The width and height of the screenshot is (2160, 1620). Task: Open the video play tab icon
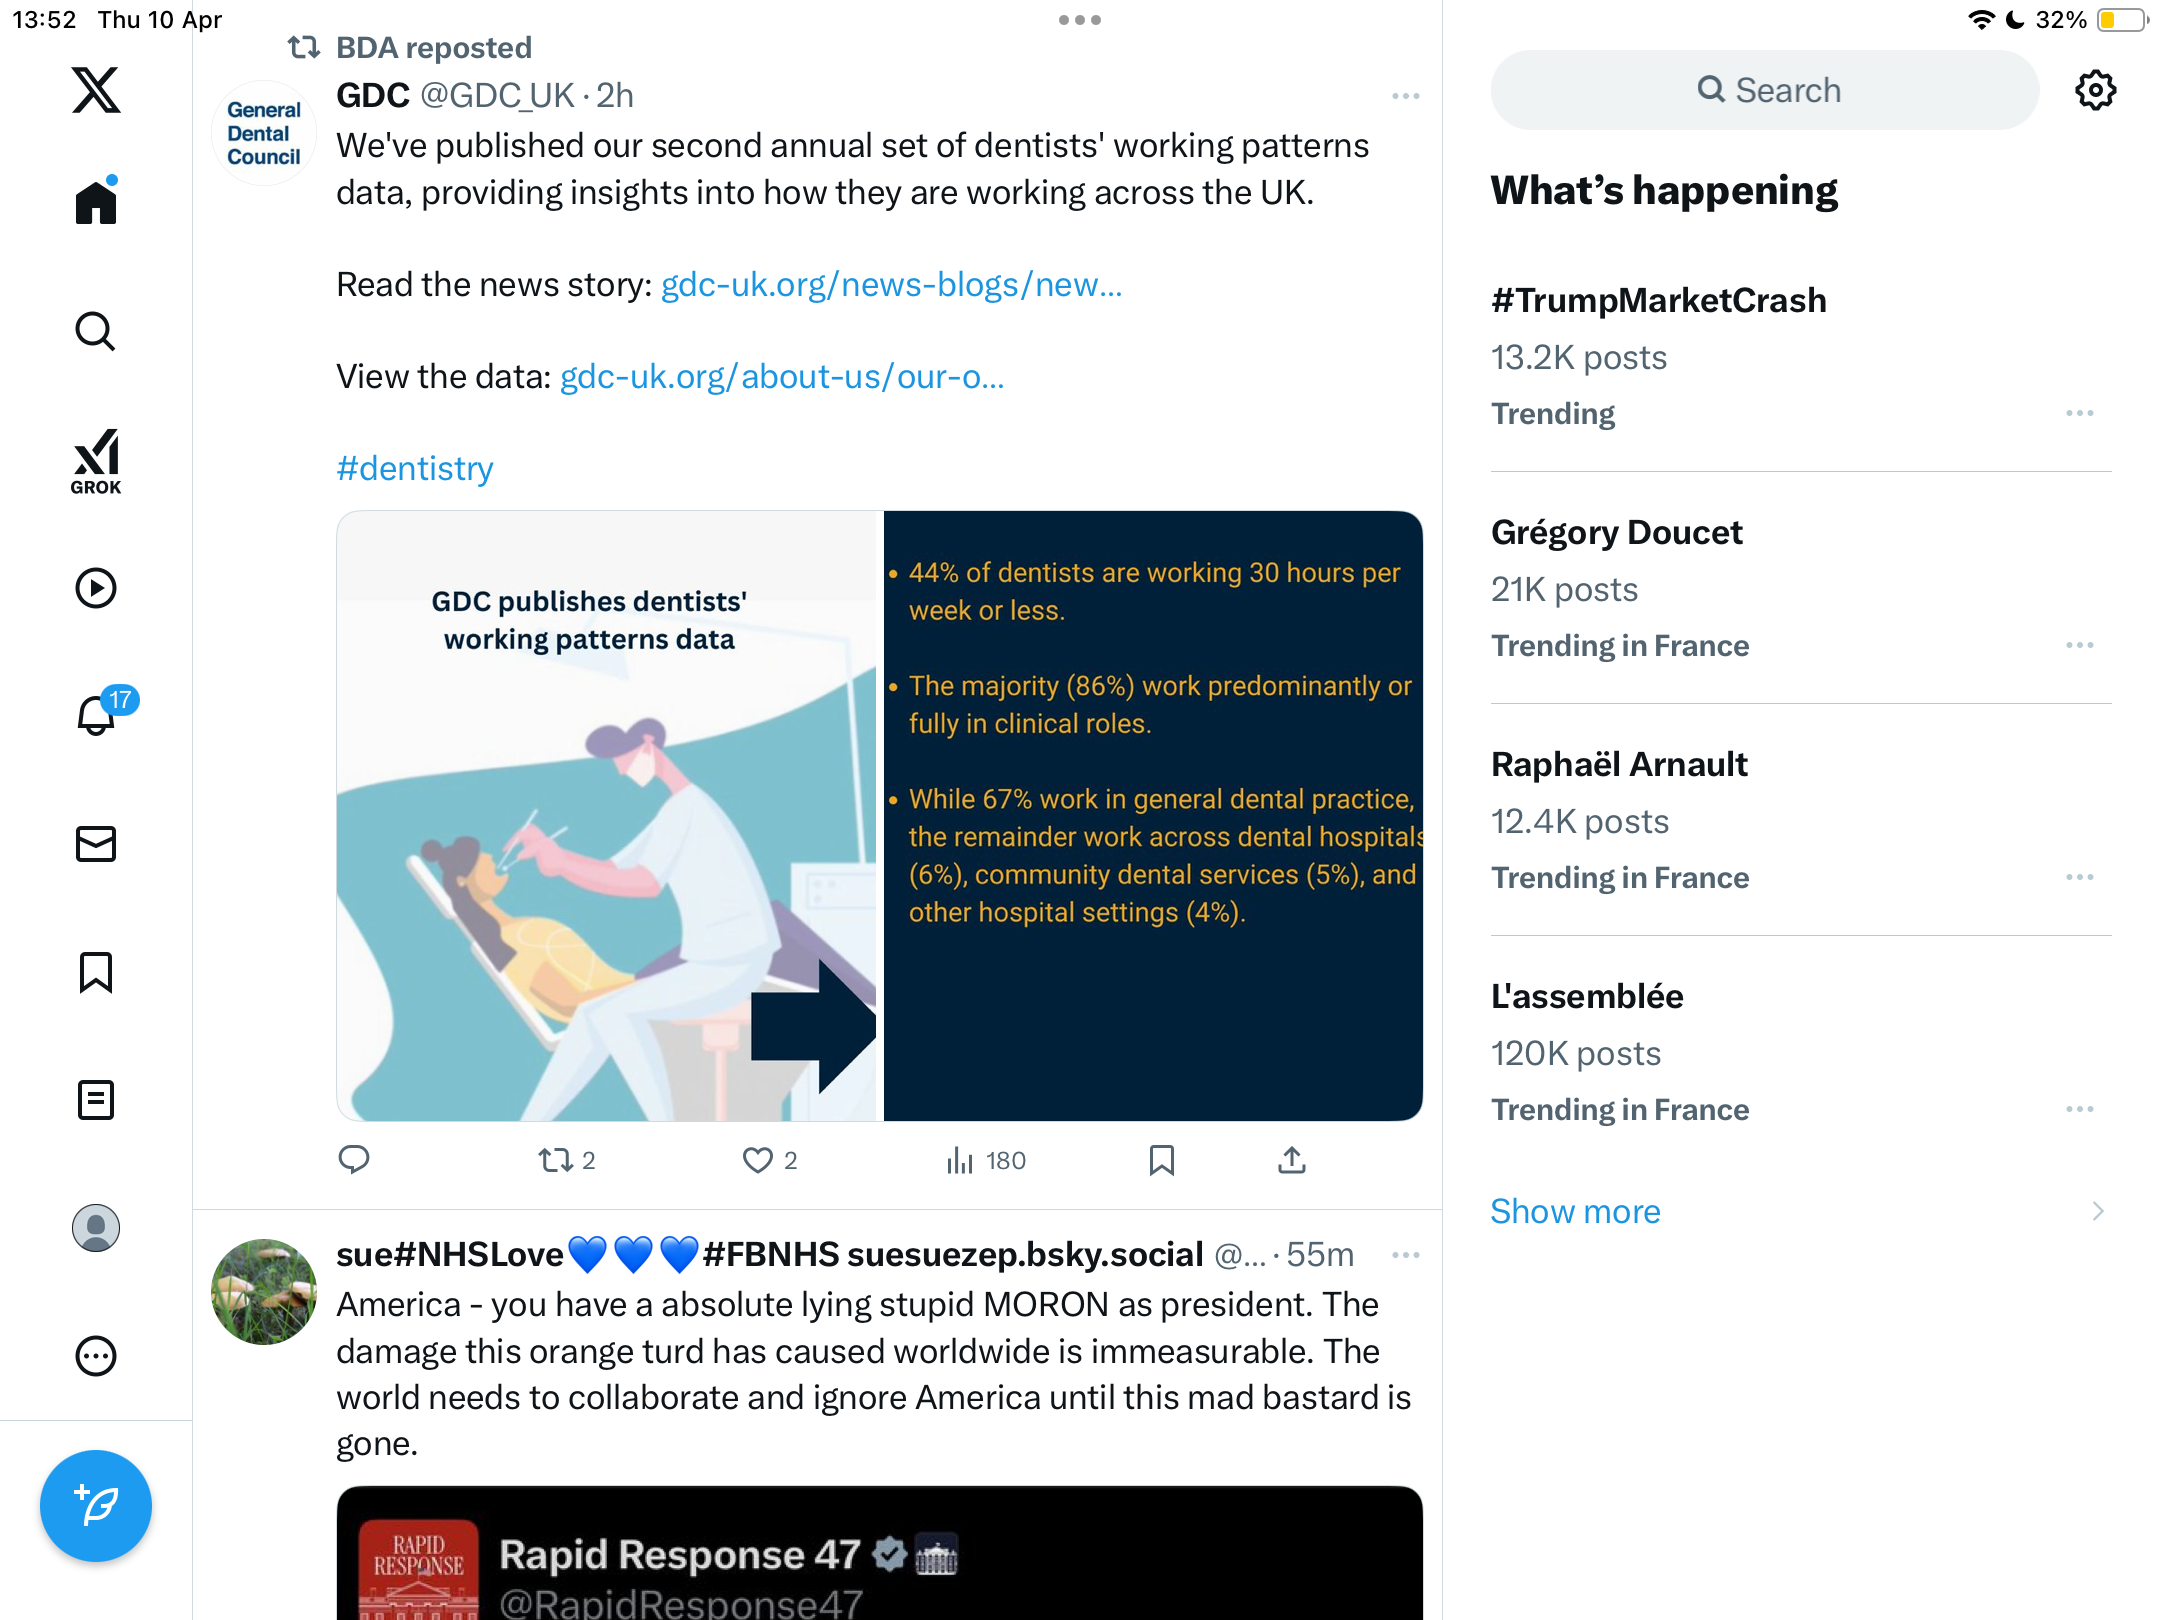(96, 588)
